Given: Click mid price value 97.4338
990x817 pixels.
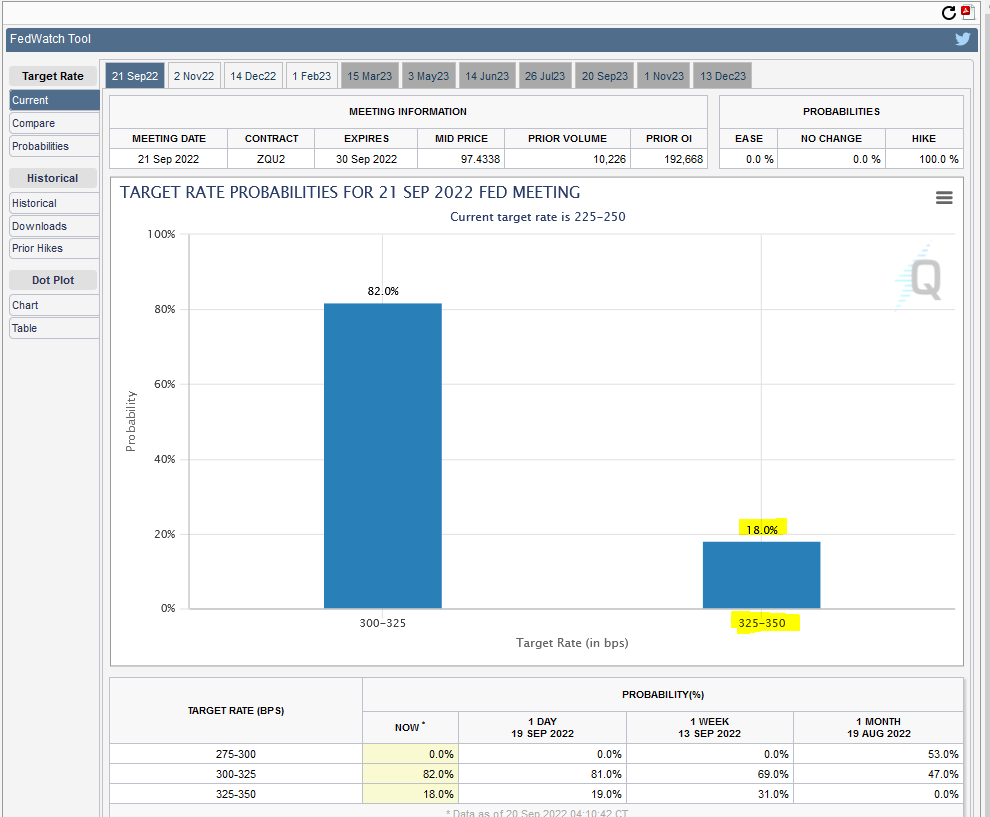Looking at the screenshot, I should 480,159.
